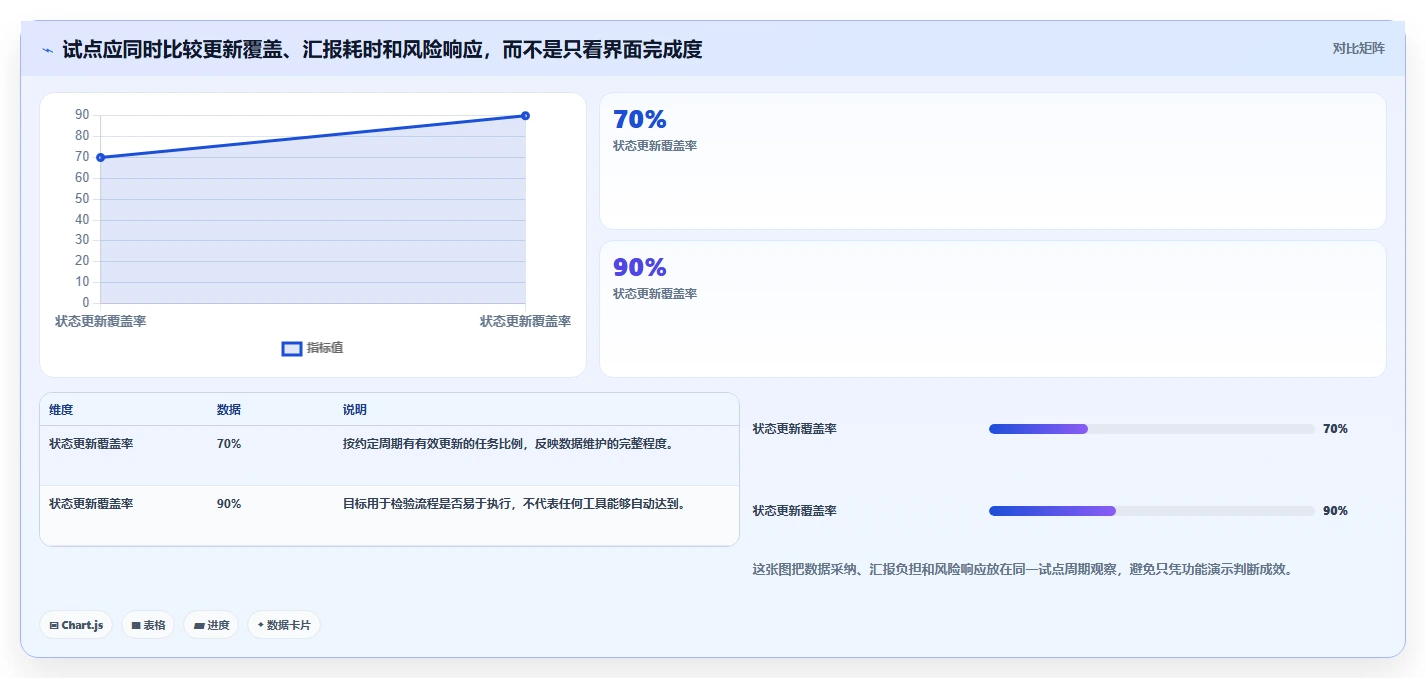Click the description starting with 目标用于检验流程
The width and height of the screenshot is (1426, 678).
coord(515,504)
